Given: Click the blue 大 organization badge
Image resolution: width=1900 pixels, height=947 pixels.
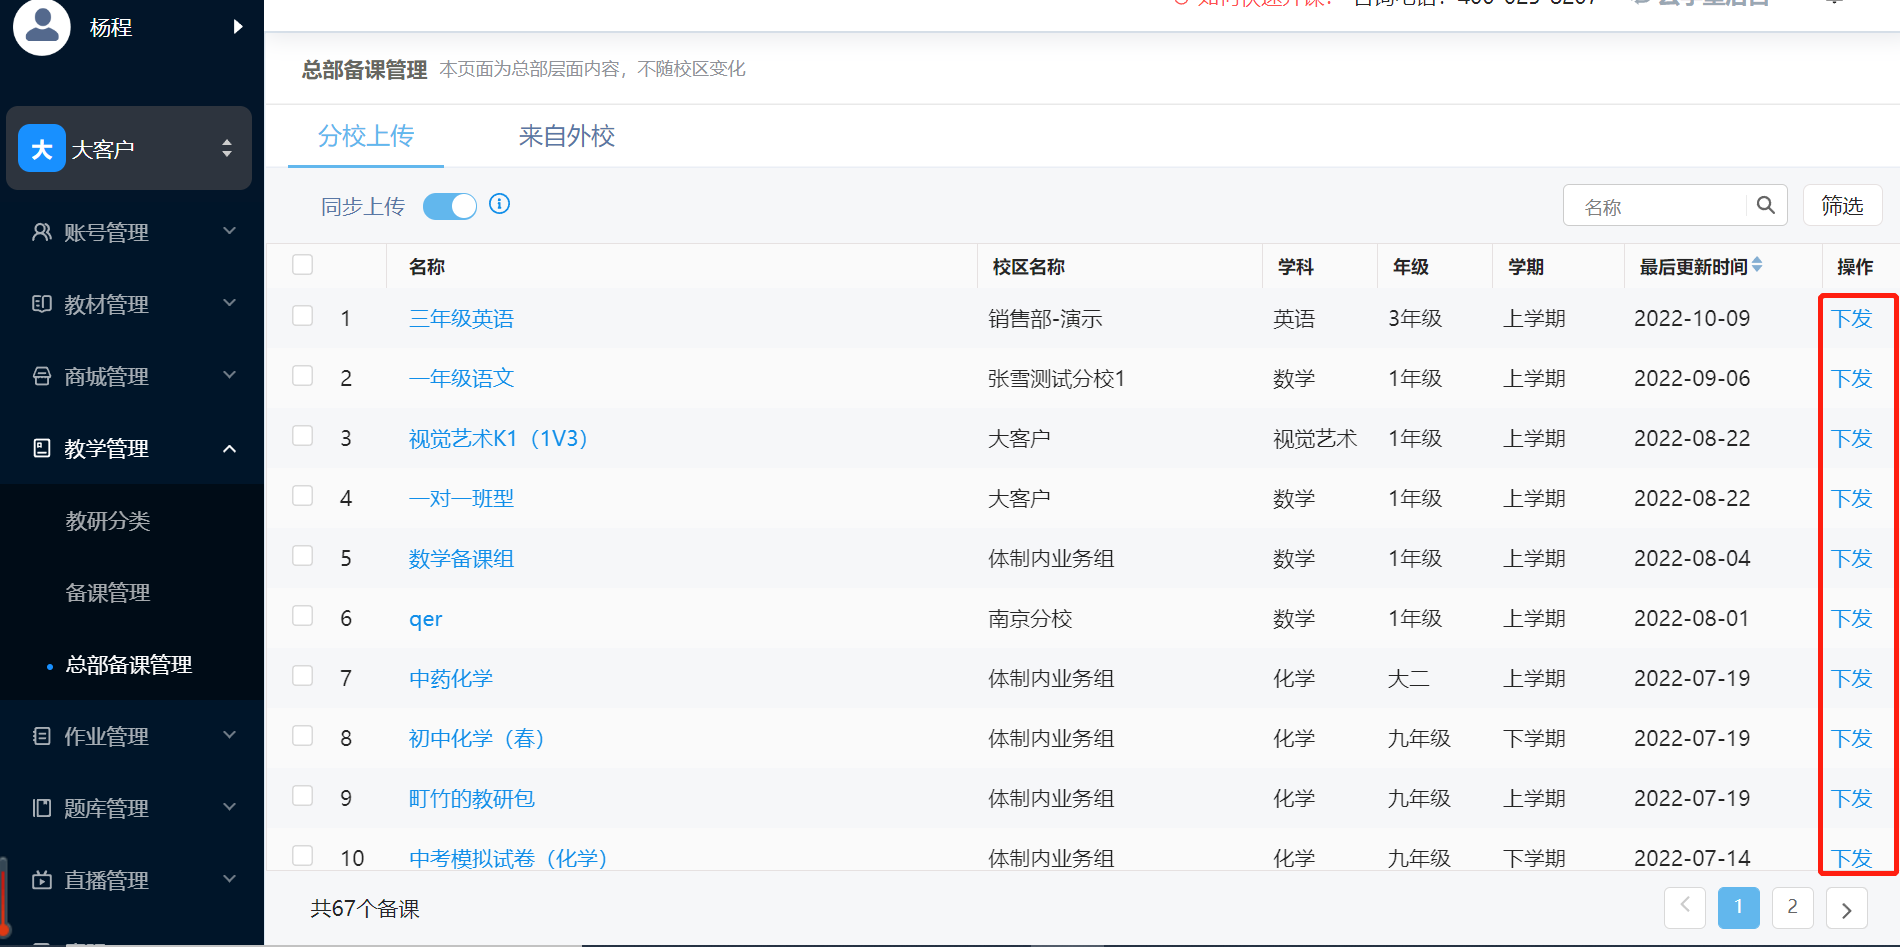Looking at the screenshot, I should tap(42, 148).
